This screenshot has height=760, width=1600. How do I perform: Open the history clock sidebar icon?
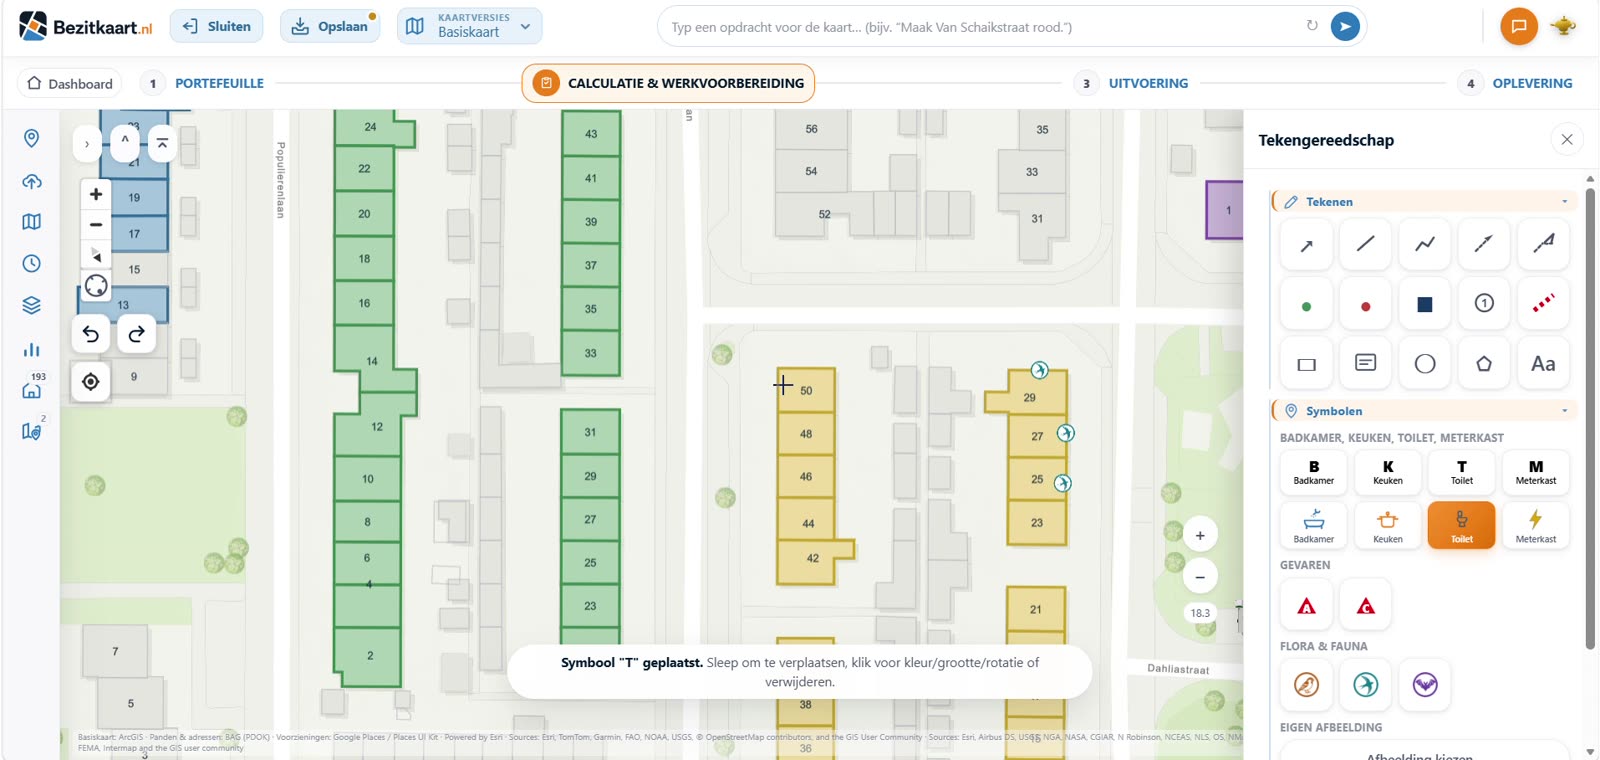(x=32, y=264)
